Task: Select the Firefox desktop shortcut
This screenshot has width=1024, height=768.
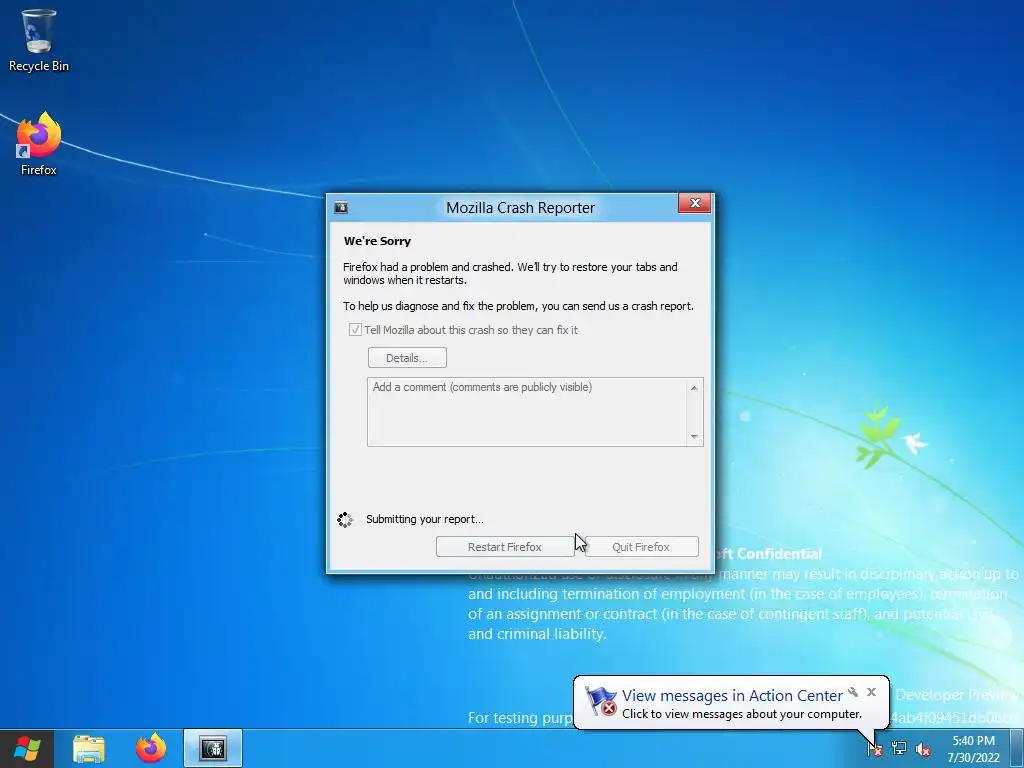Action: point(39,144)
